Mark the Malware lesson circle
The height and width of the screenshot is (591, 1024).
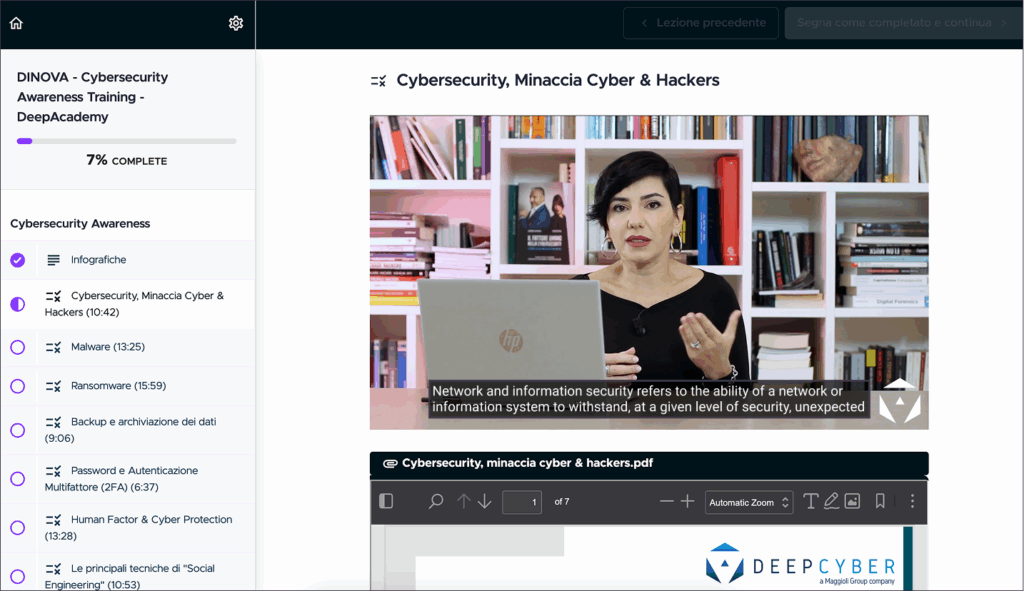coord(17,347)
